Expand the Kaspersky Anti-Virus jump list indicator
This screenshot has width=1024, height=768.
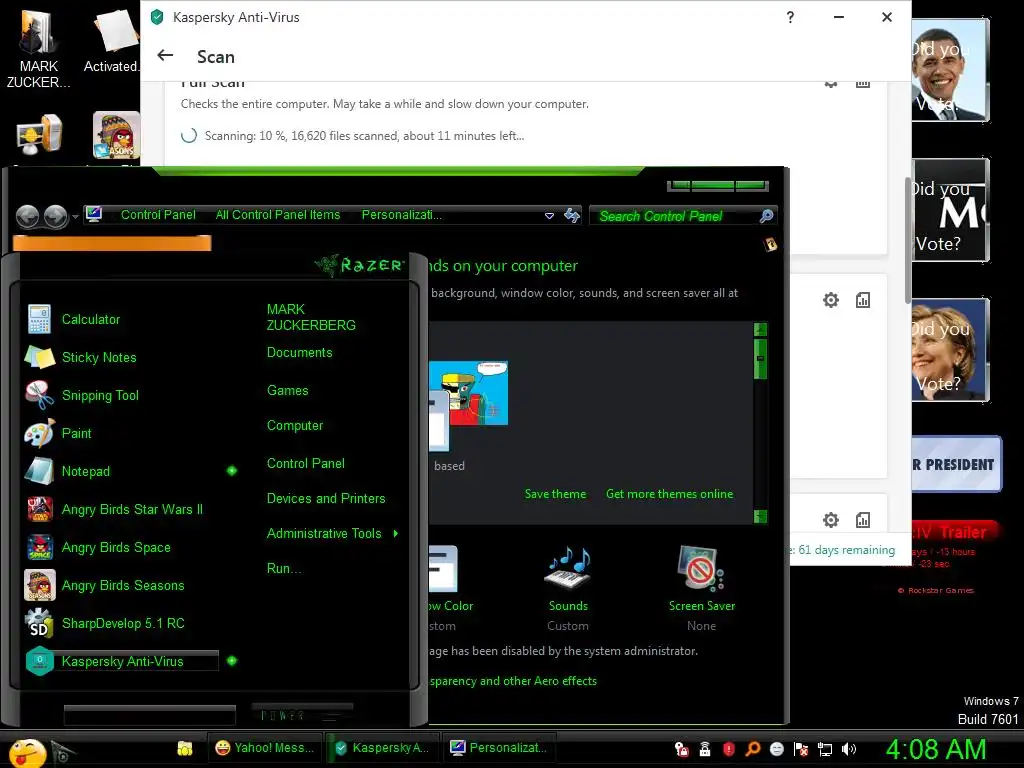point(232,661)
